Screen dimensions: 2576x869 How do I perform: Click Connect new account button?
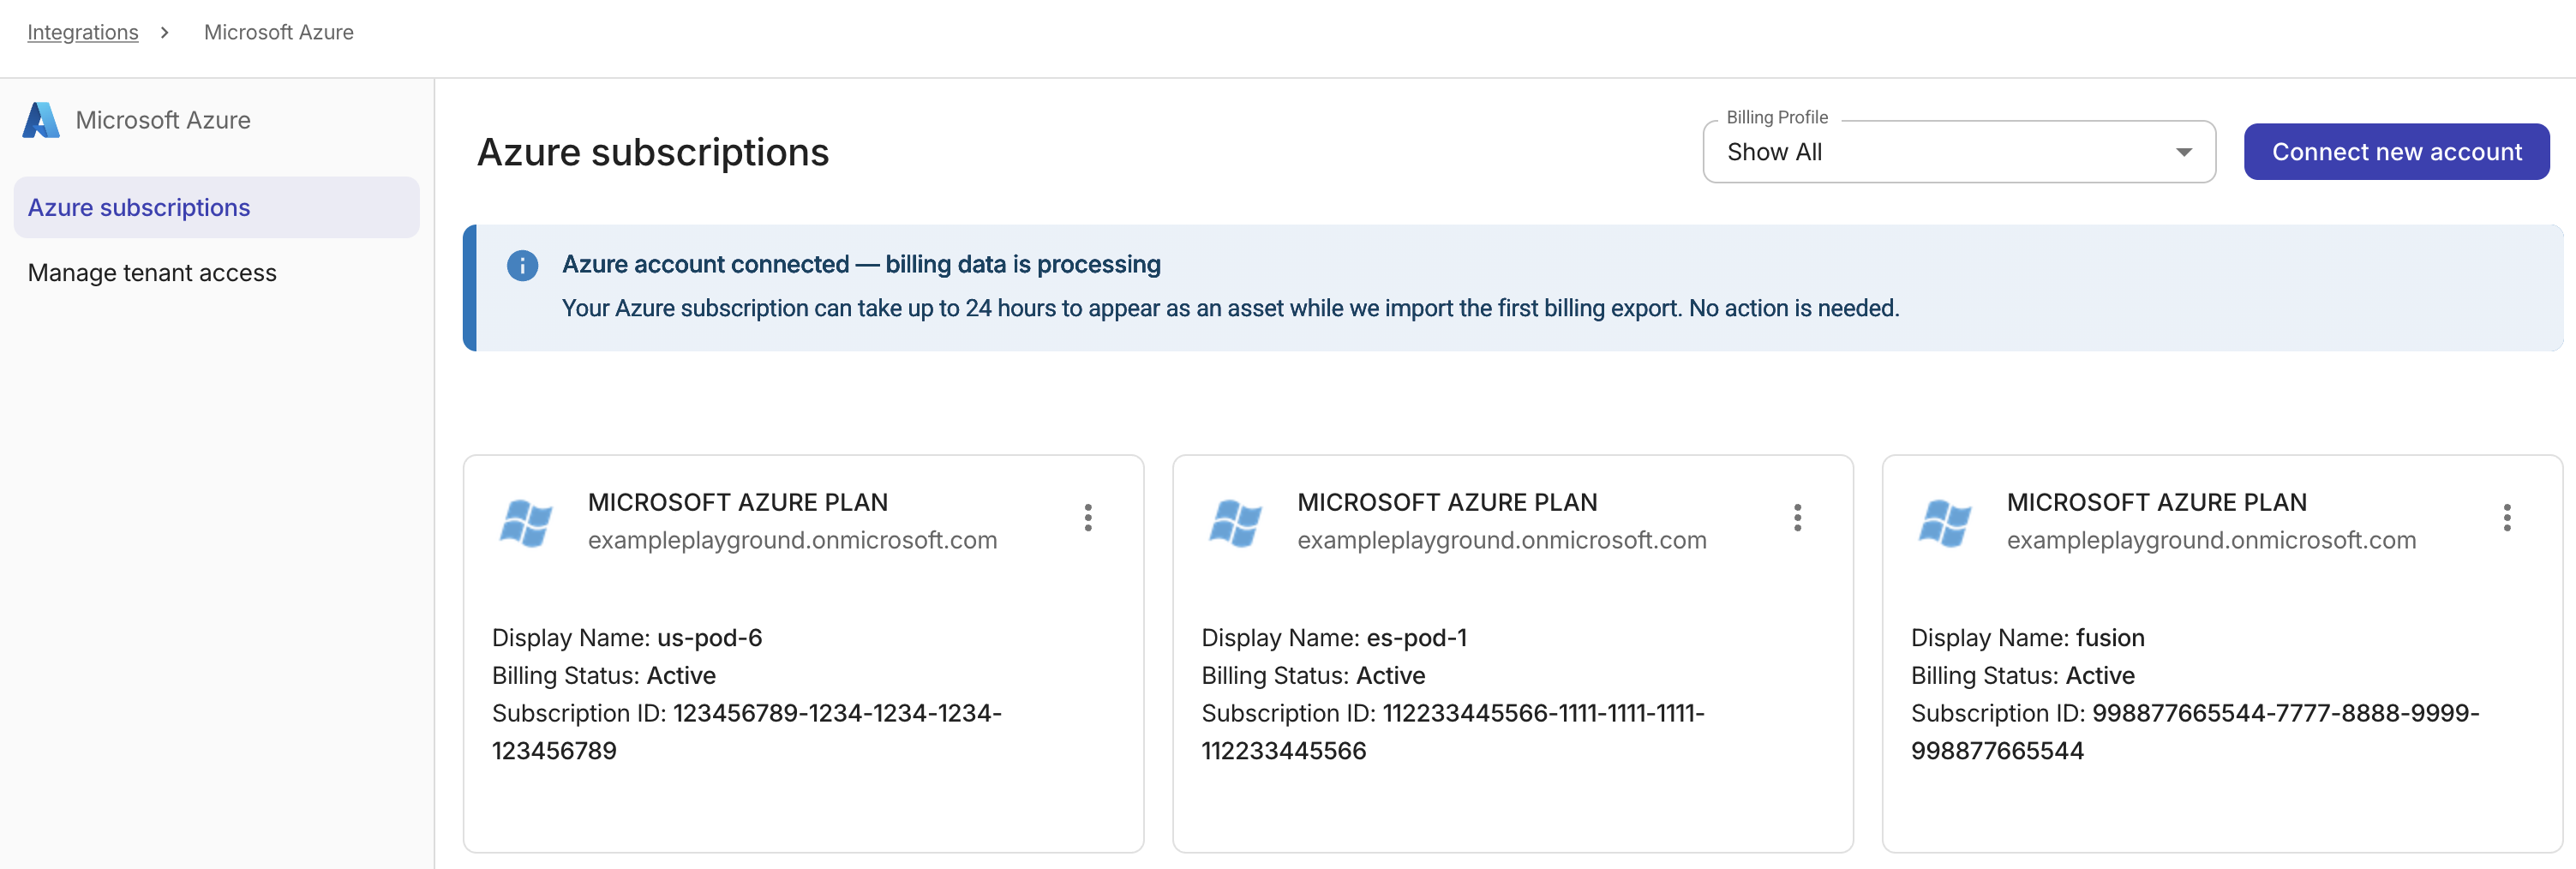point(2396,152)
